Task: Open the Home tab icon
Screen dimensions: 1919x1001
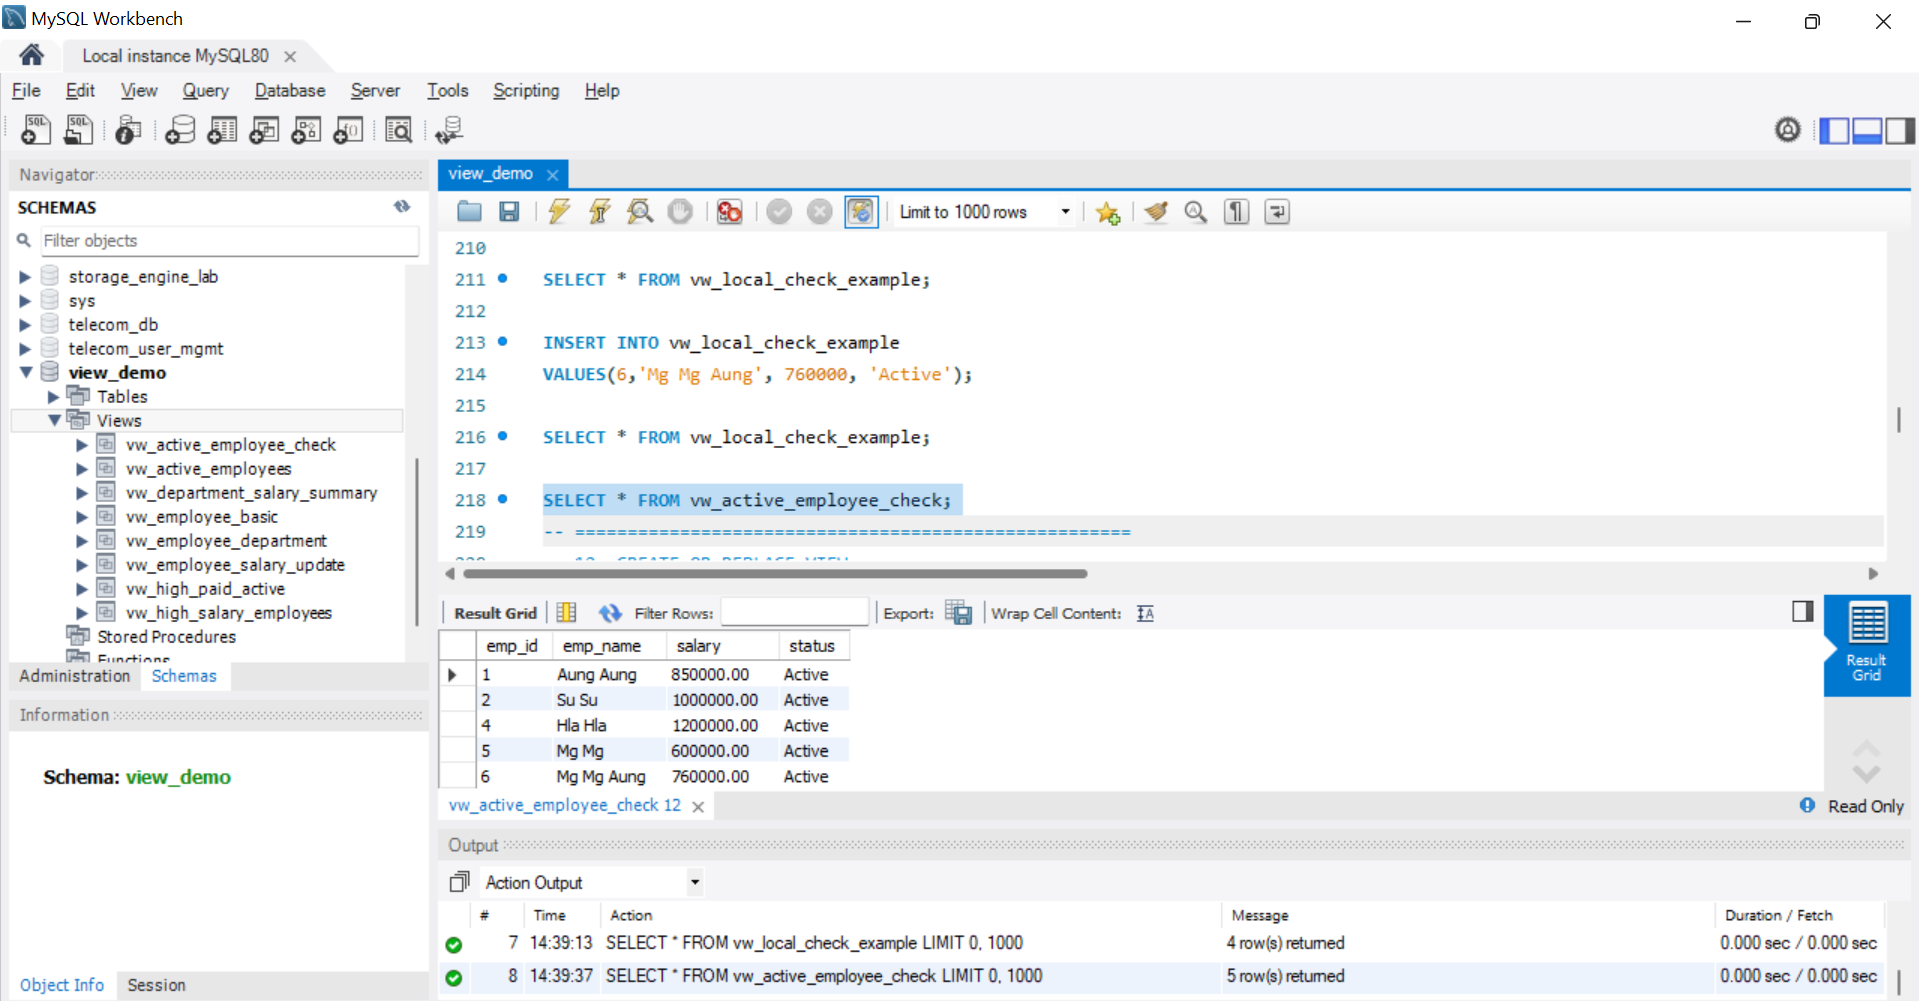Action: click(x=31, y=55)
